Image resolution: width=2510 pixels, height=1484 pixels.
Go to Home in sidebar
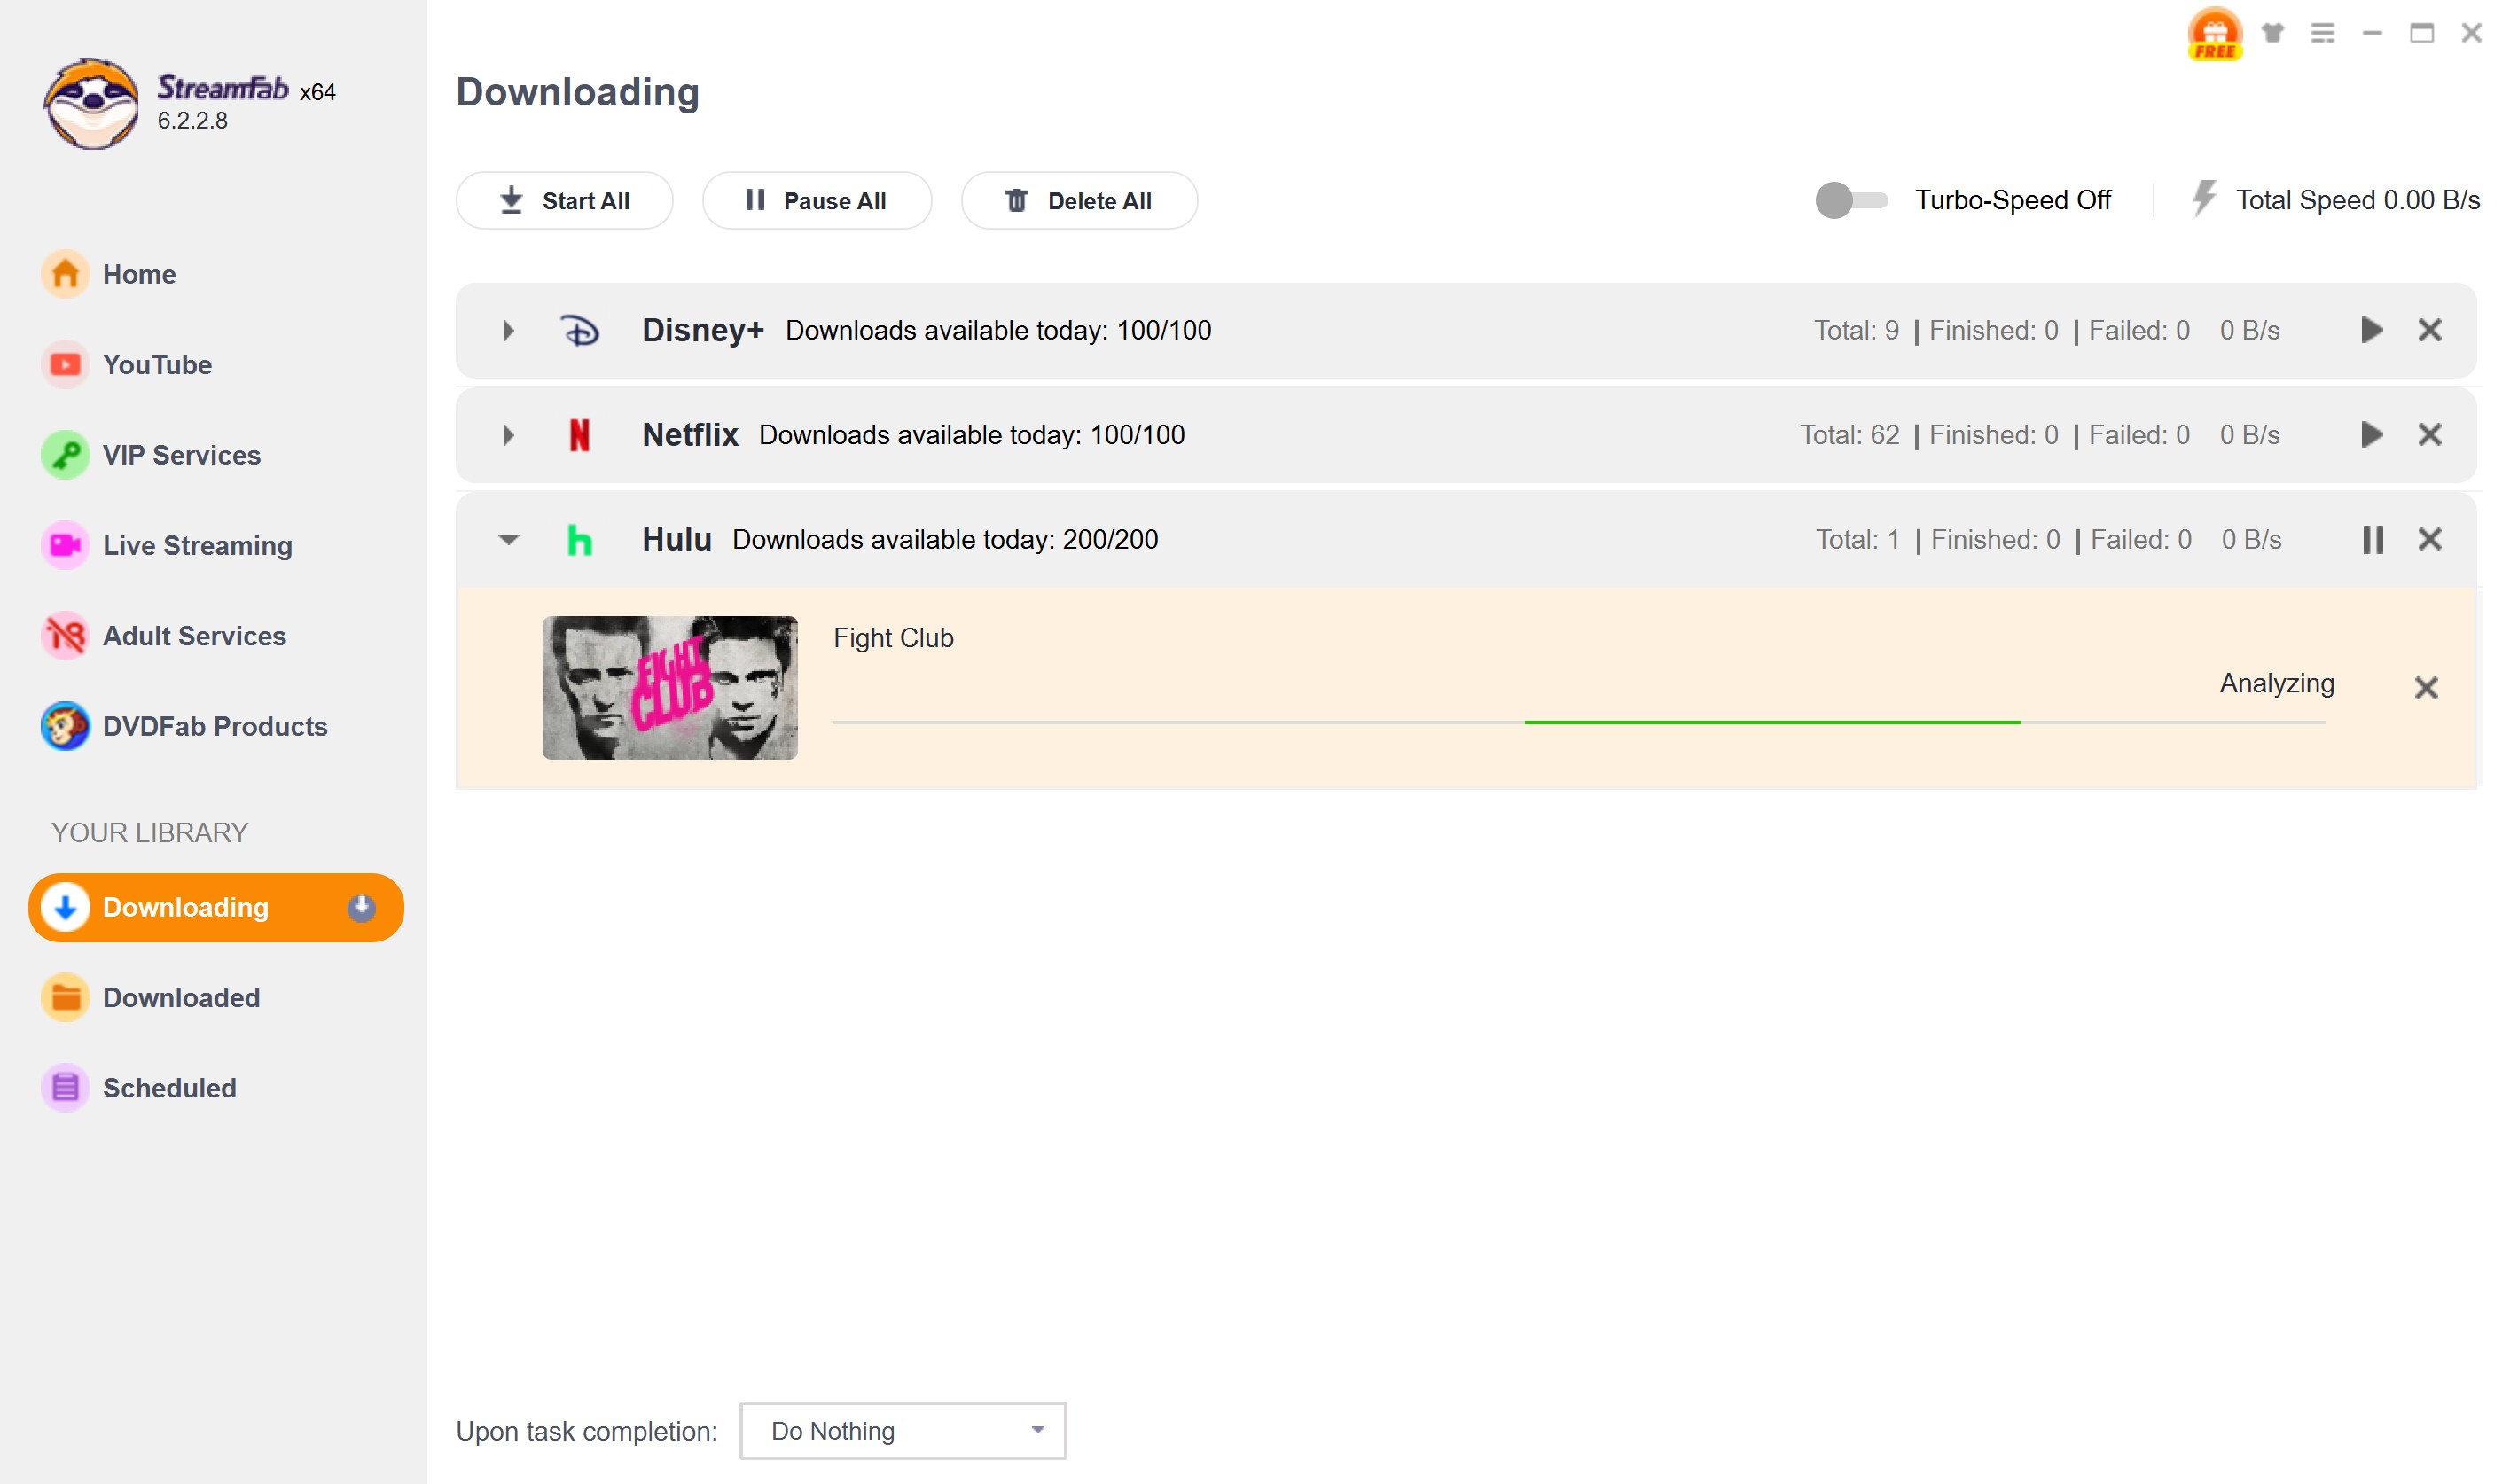click(x=139, y=274)
